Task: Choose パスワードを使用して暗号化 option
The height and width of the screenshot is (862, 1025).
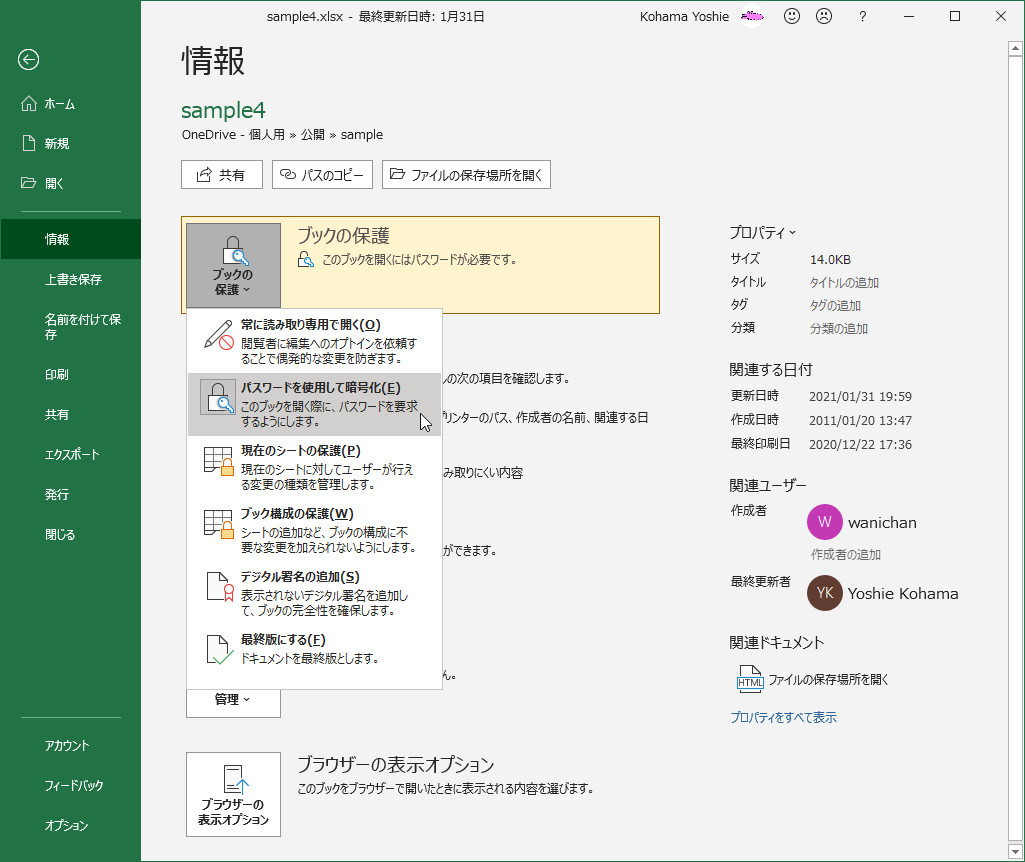Action: 314,405
